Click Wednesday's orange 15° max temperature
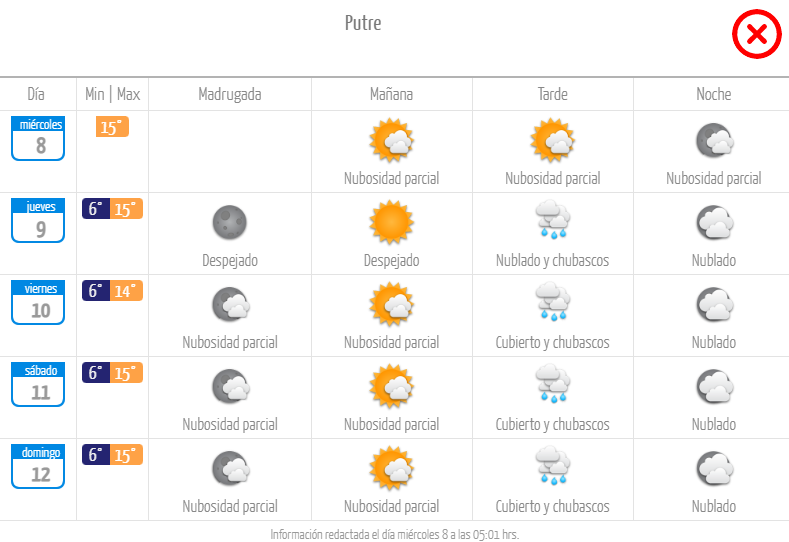789x542 pixels. click(112, 127)
